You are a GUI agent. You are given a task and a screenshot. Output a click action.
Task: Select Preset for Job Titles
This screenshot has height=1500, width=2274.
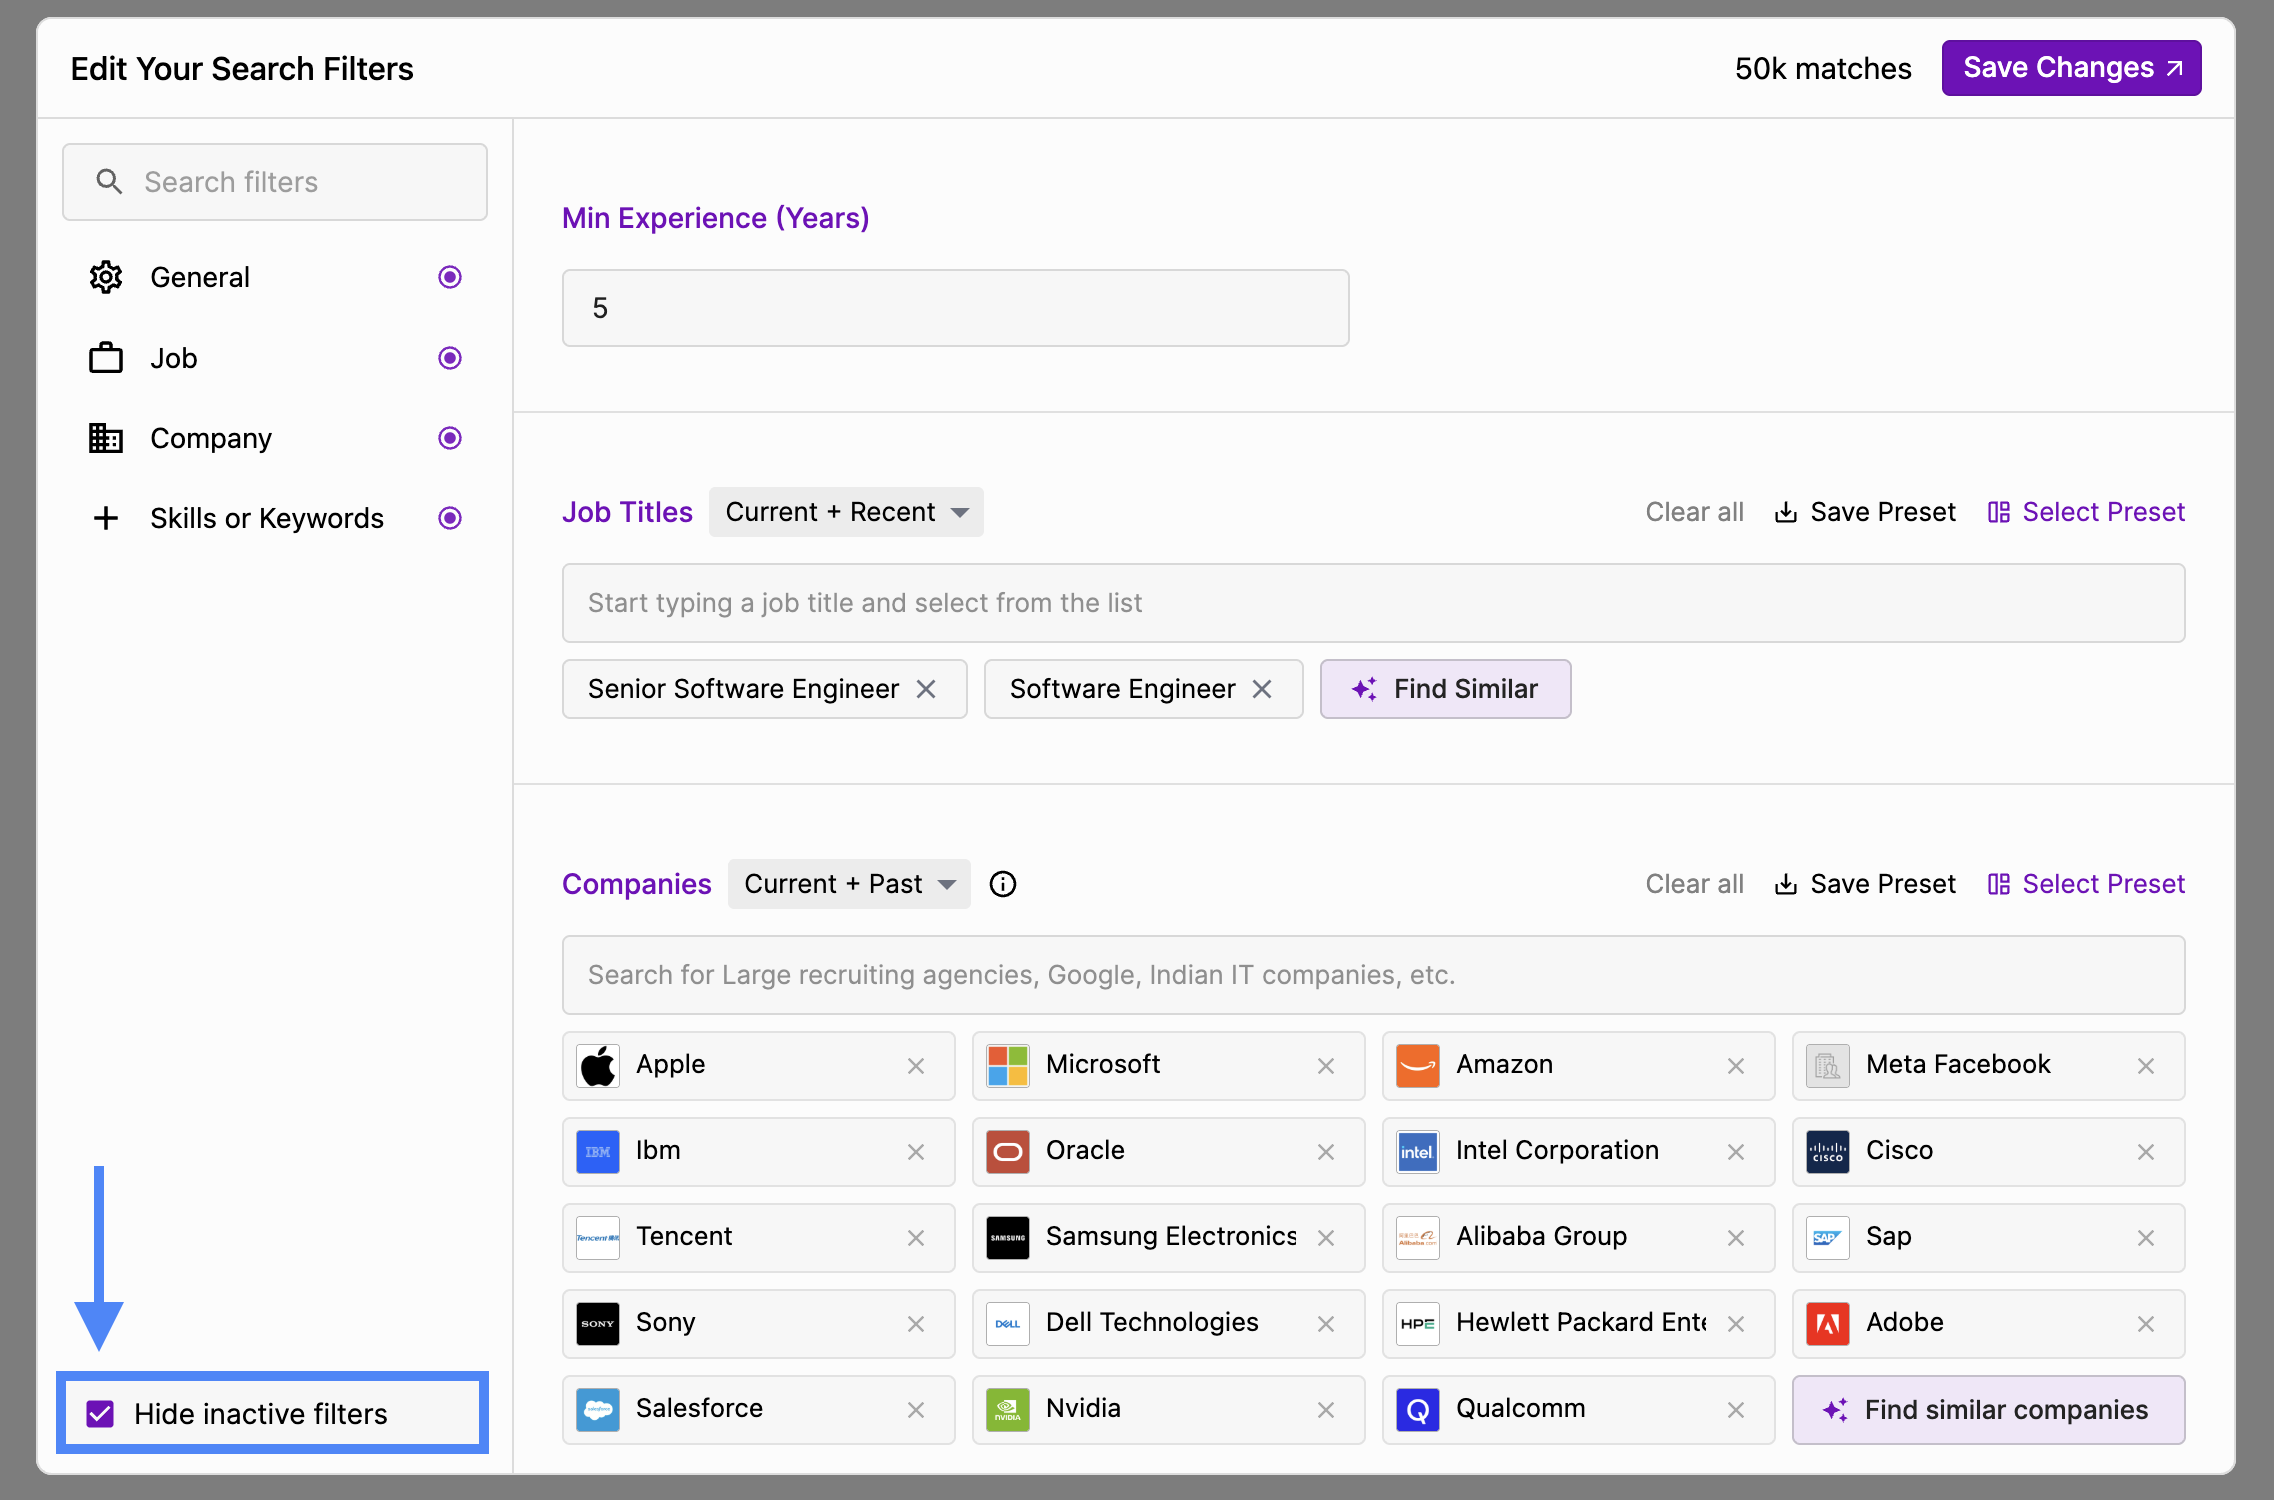(x=2086, y=512)
